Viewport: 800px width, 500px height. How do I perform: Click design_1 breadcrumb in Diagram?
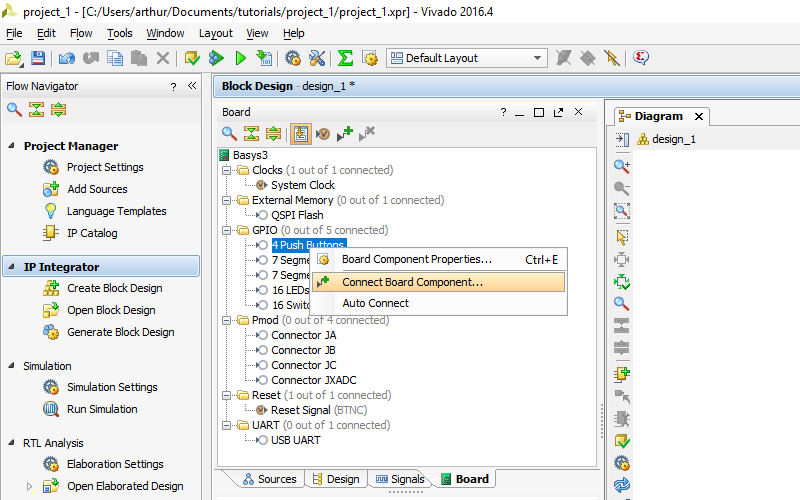[x=673, y=139]
